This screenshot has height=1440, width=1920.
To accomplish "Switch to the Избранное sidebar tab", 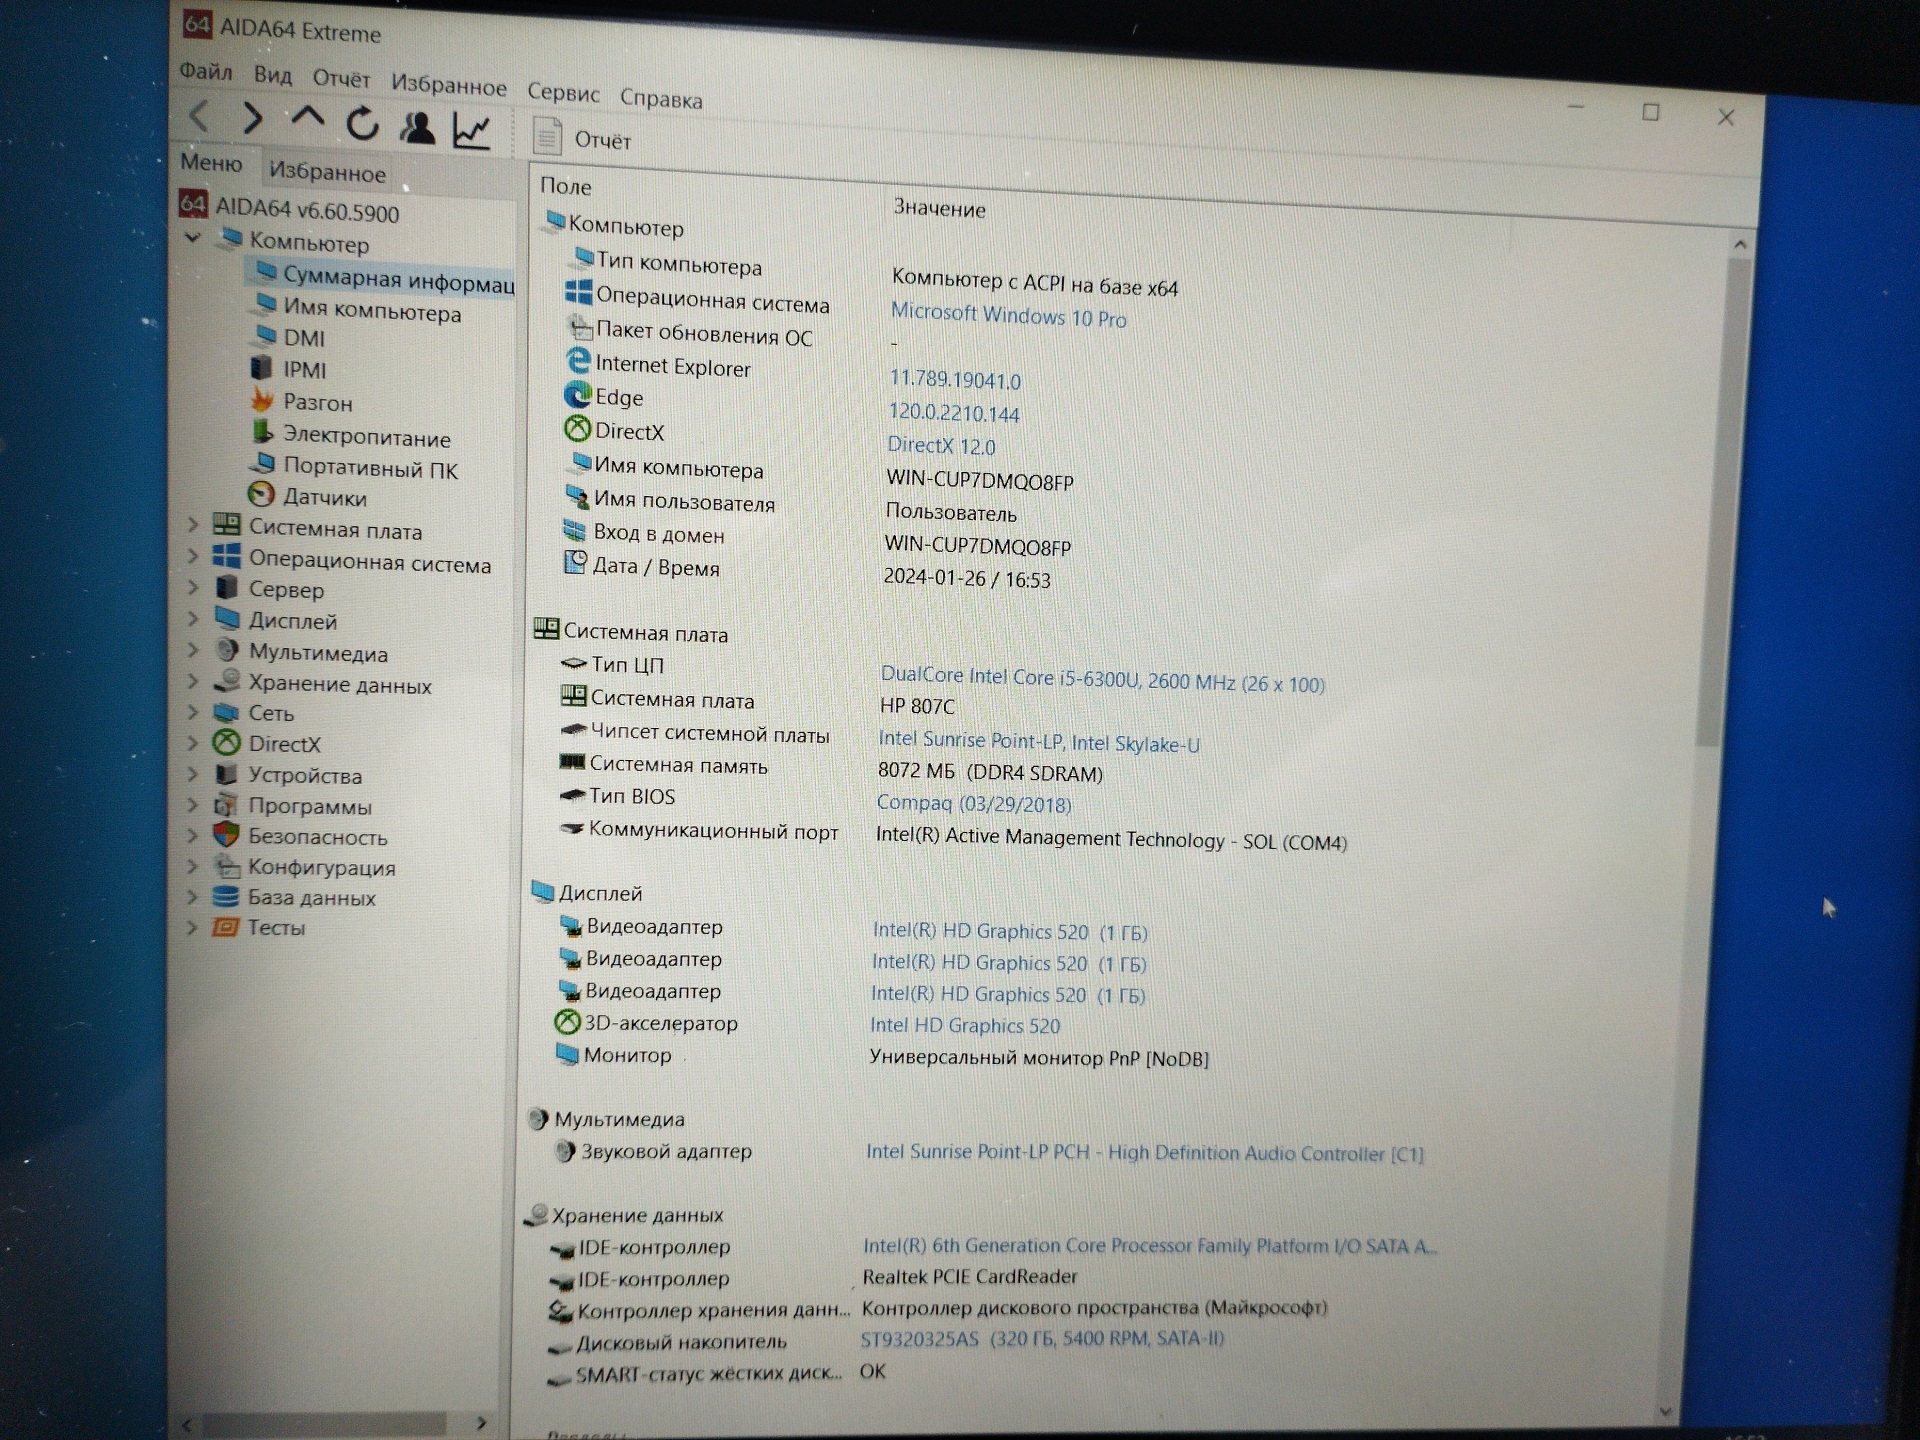I will point(327,172).
